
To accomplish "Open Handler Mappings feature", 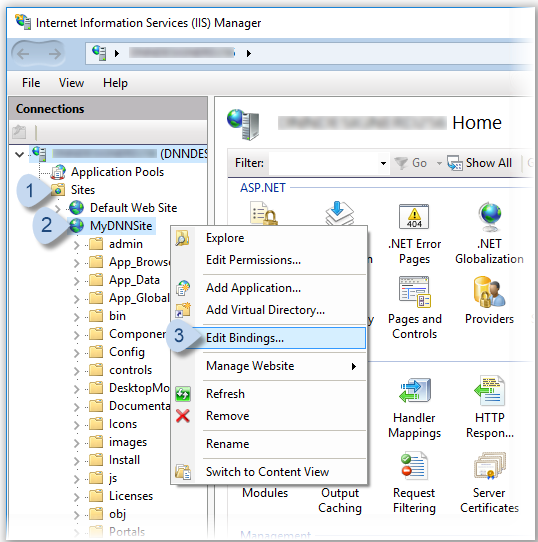I will point(414,408).
